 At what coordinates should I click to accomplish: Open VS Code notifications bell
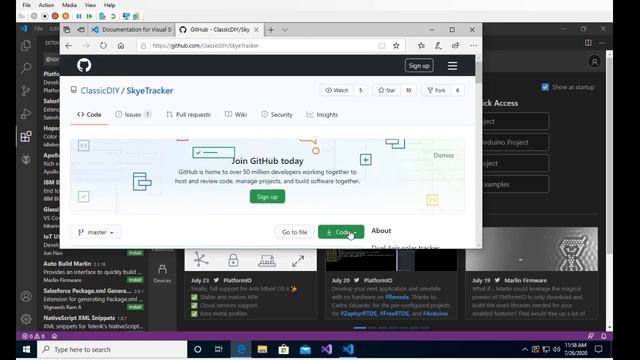click(x=604, y=336)
